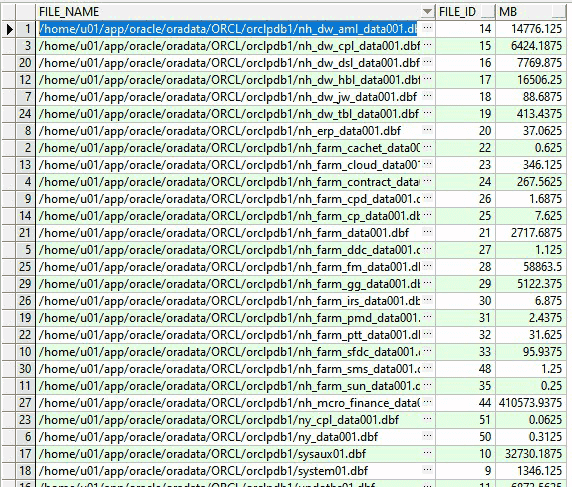Open ellipsis editor for nh_farm_cp_data001 row
The height and width of the screenshot is (487, 572).
click(x=428, y=216)
